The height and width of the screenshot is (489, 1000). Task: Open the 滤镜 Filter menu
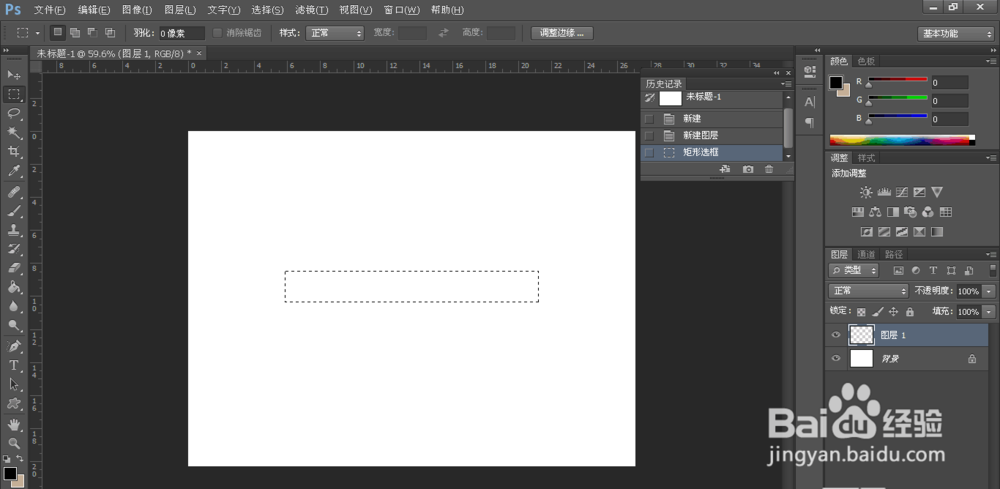pos(311,10)
